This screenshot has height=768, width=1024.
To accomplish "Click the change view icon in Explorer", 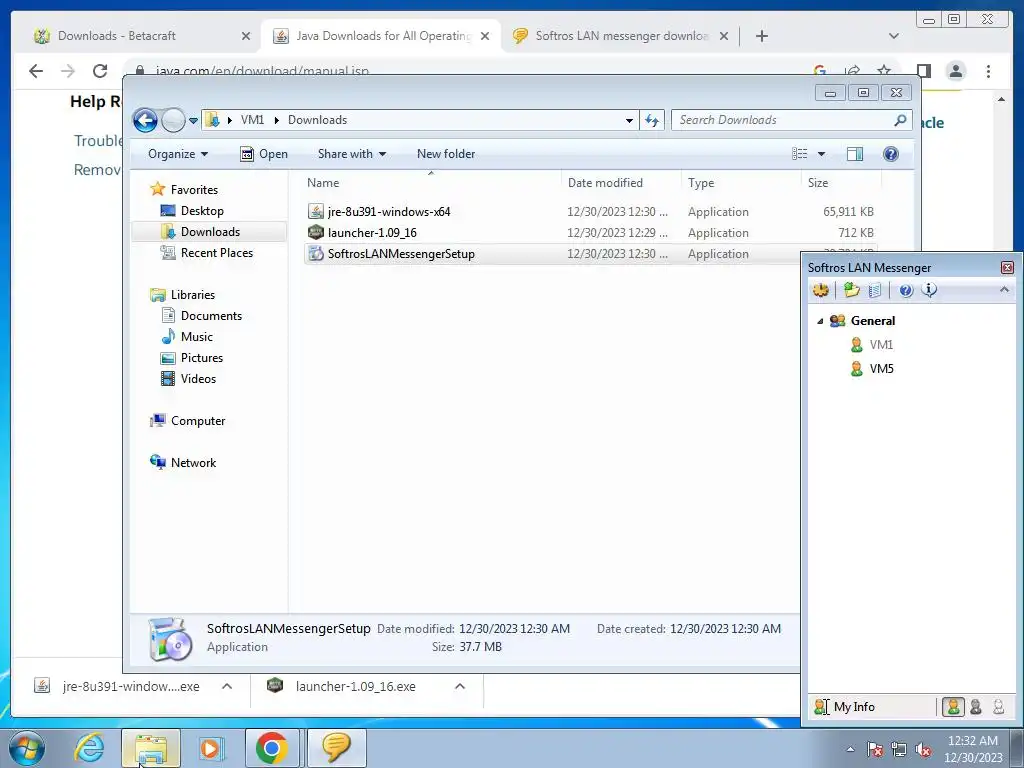I will click(x=800, y=154).
